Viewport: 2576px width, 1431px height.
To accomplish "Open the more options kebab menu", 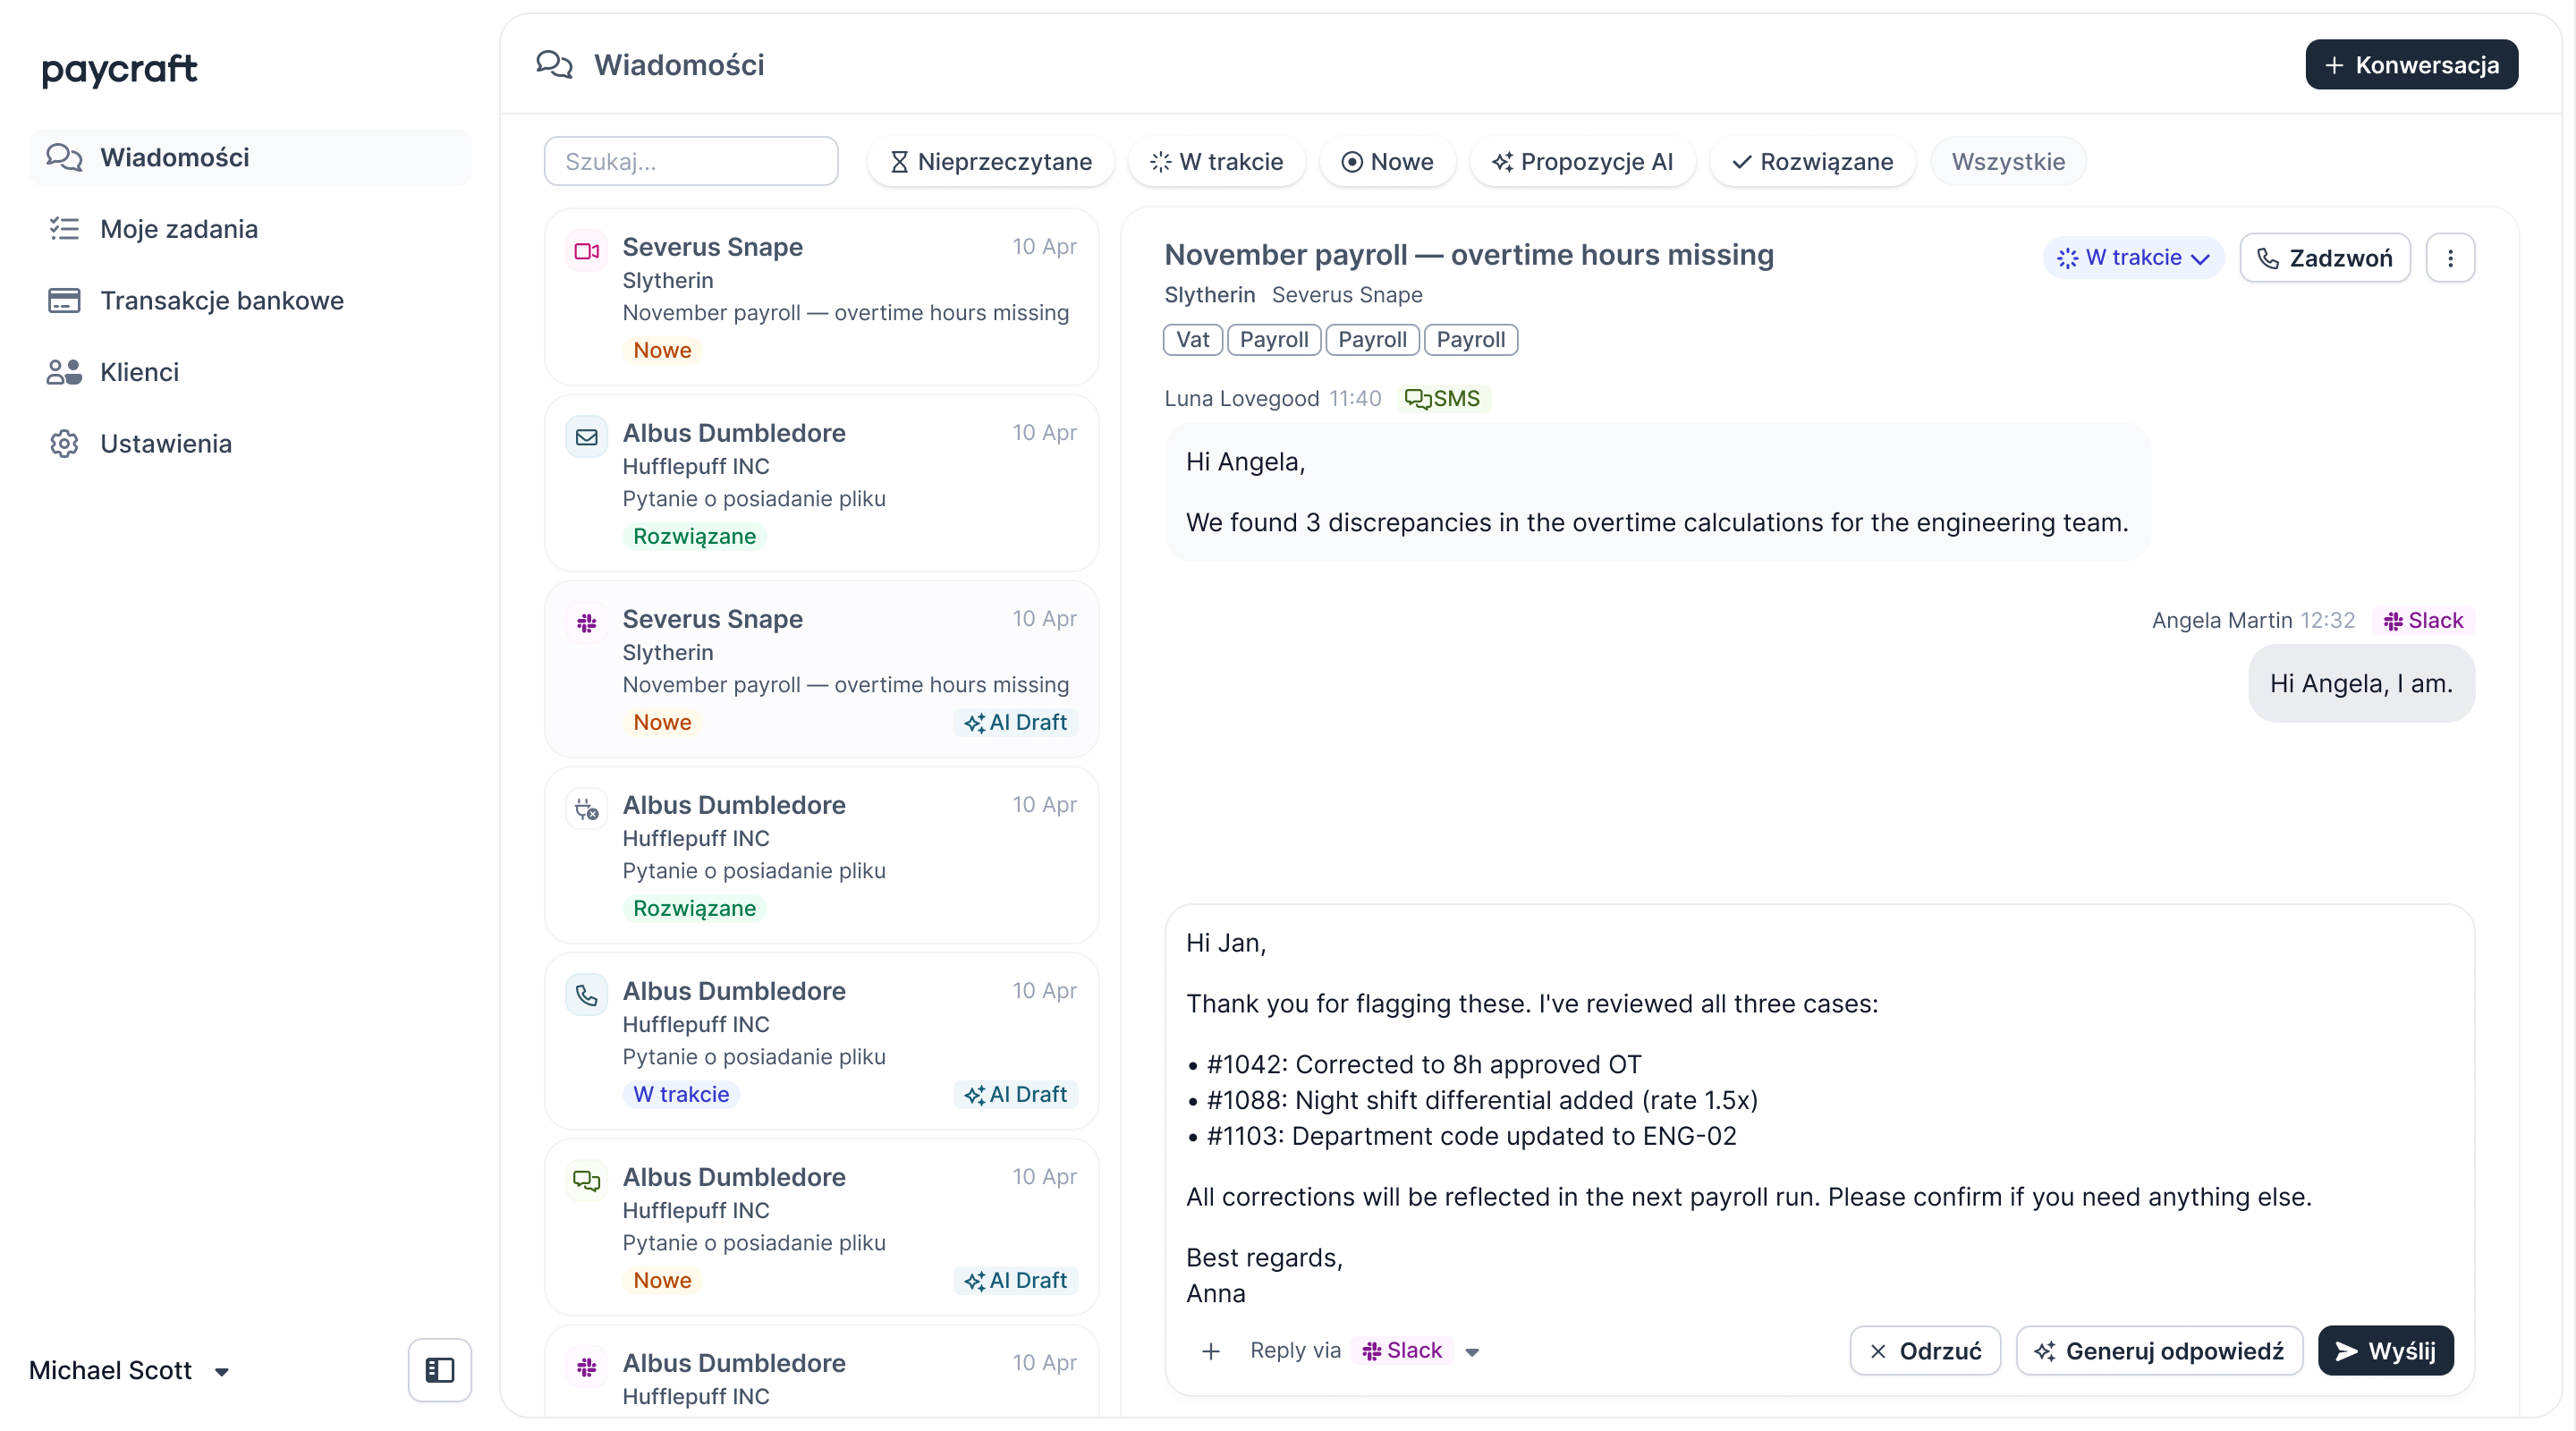I will pyautogui.click(x=2450, y=258).
